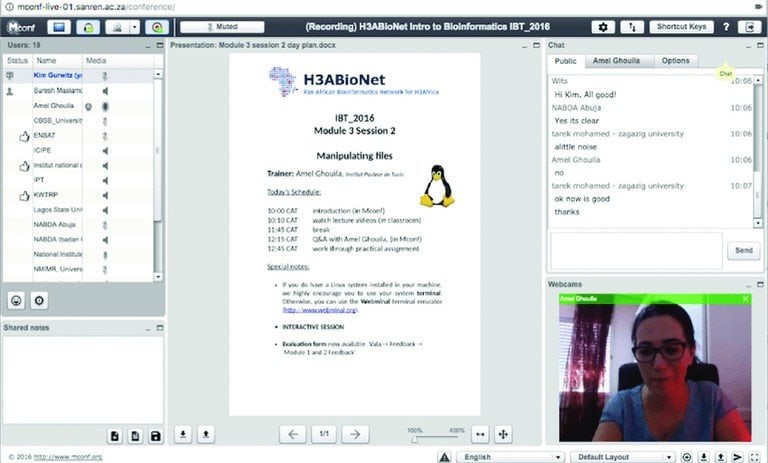Click the 1/1 slide page button
Image resolution: width=768 pixels, height=463 pixels.
[324, 434]
